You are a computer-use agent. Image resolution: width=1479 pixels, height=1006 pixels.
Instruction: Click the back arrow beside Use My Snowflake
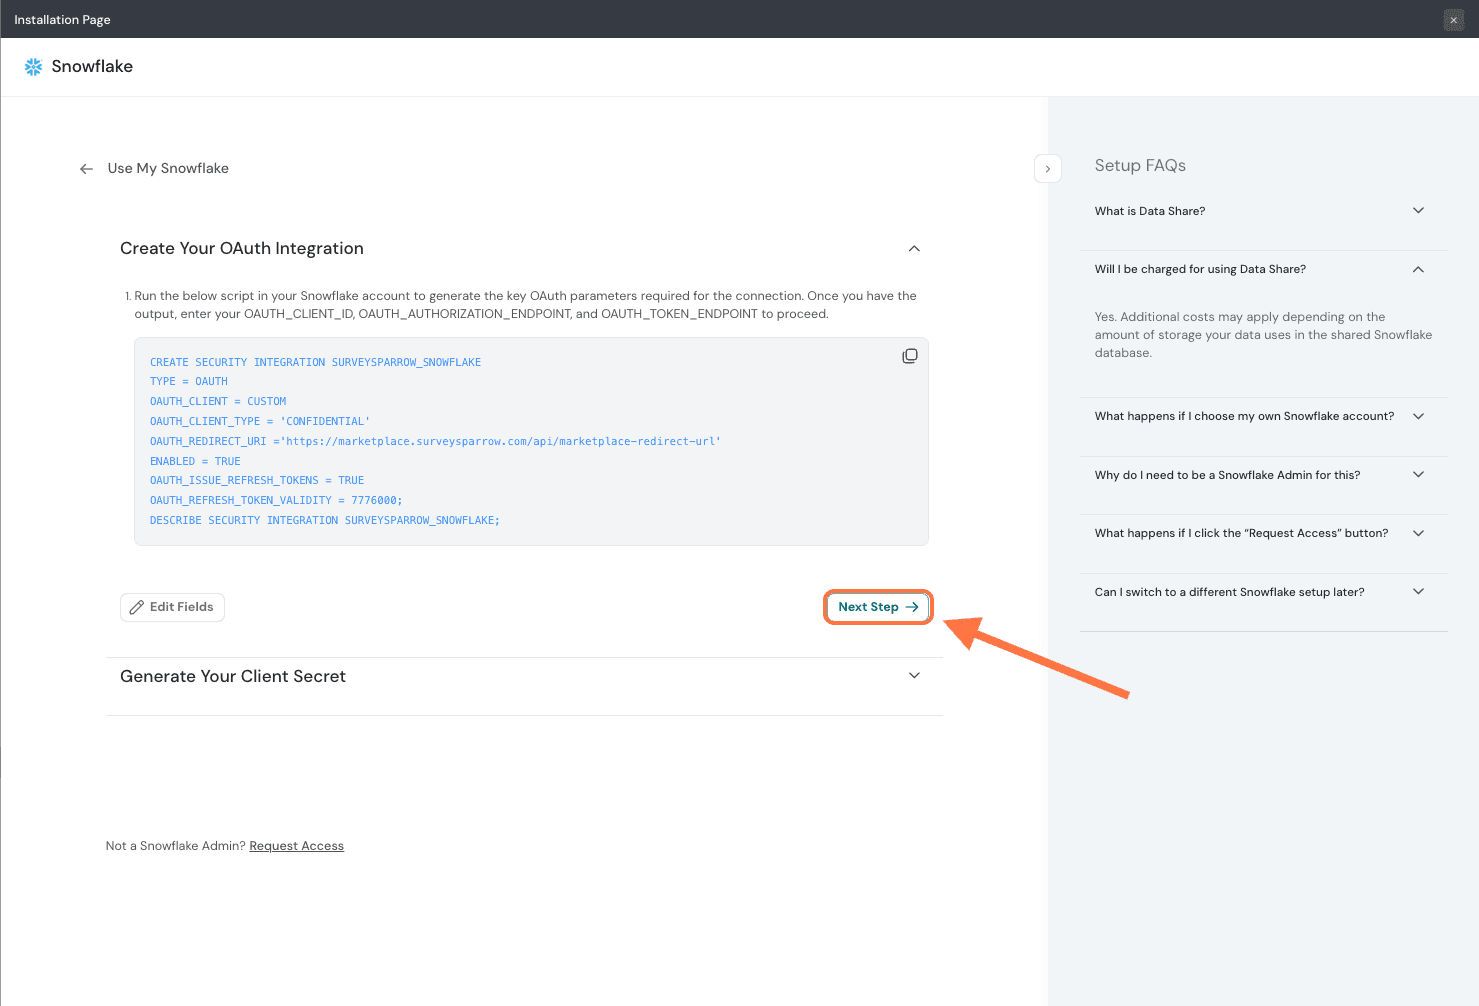[x=86, y=169]
